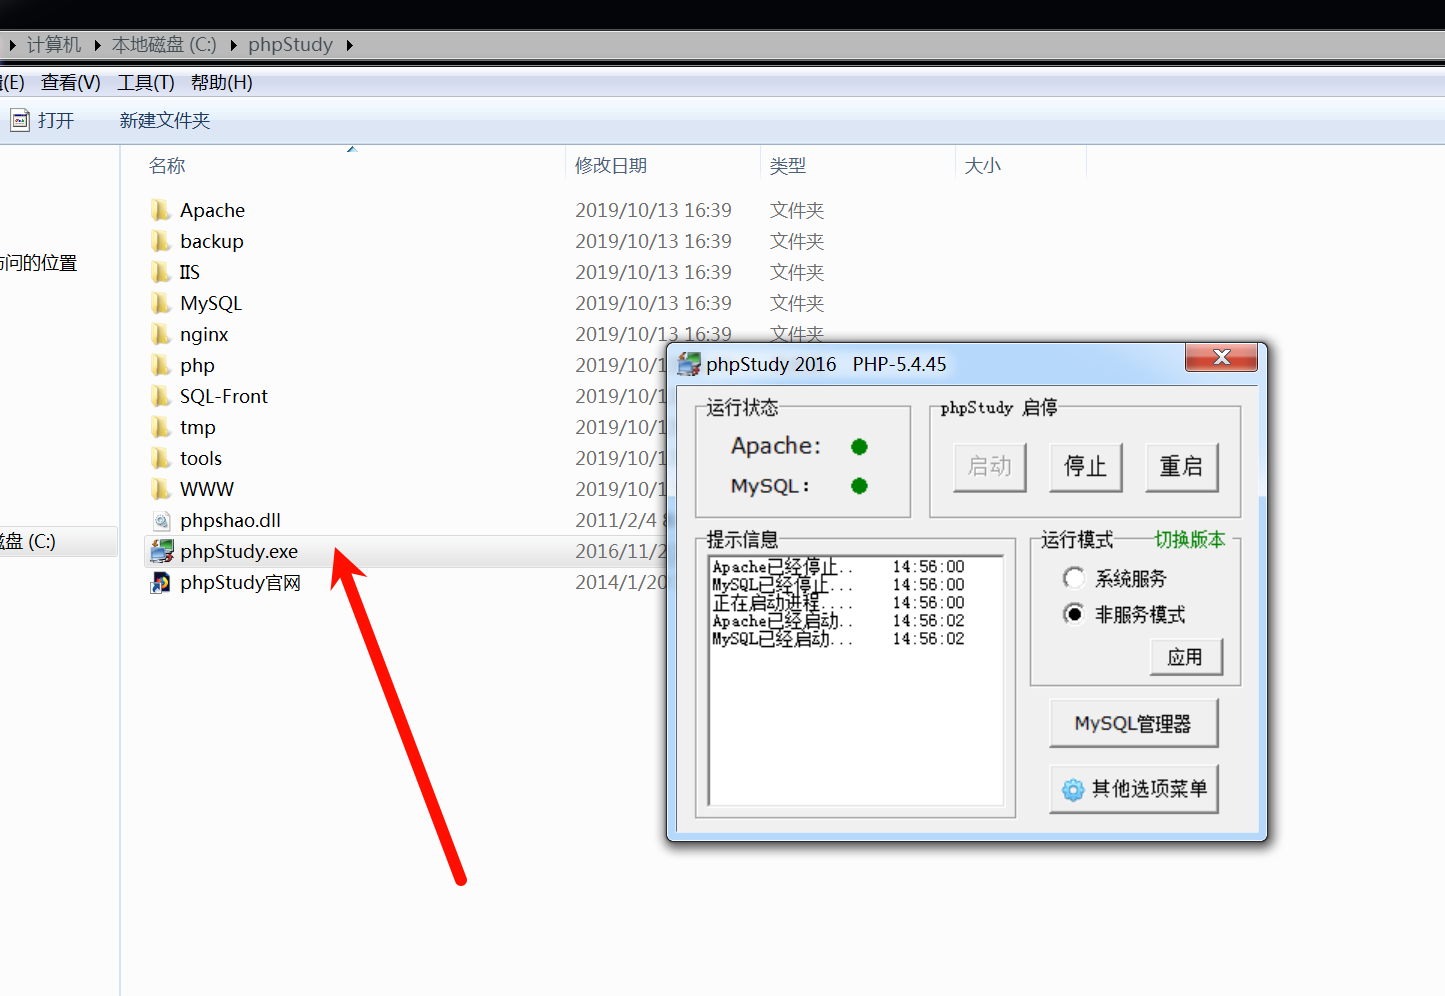Click the php folder icon
The image size is (1445, 996).
point(161,365)
